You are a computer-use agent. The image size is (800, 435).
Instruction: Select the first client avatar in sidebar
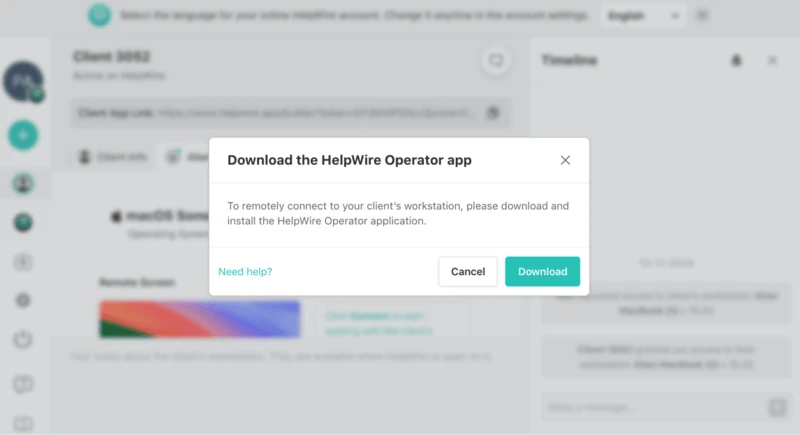(x=23, y=184)
